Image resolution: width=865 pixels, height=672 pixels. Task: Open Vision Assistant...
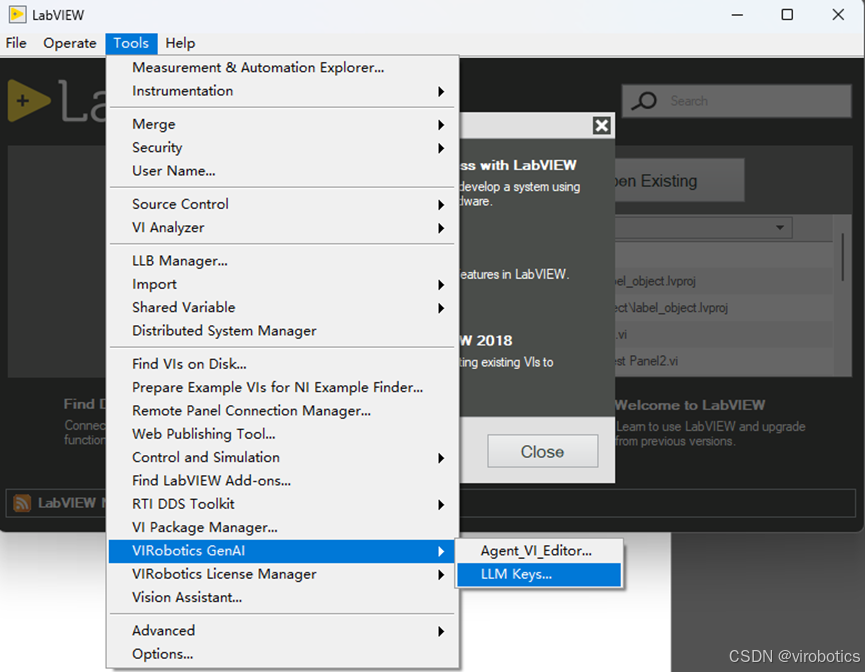tap(282, 597)
